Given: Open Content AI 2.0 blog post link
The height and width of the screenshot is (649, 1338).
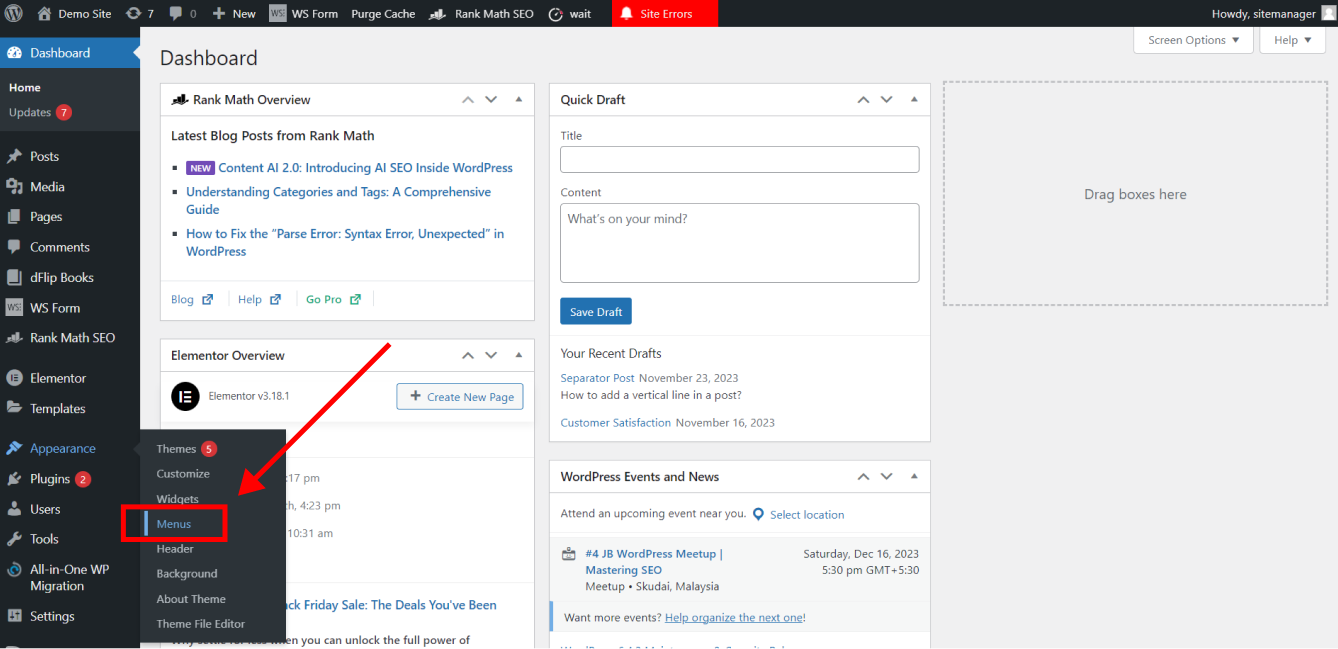Looking at the screenshot, I should click(365, 168).
